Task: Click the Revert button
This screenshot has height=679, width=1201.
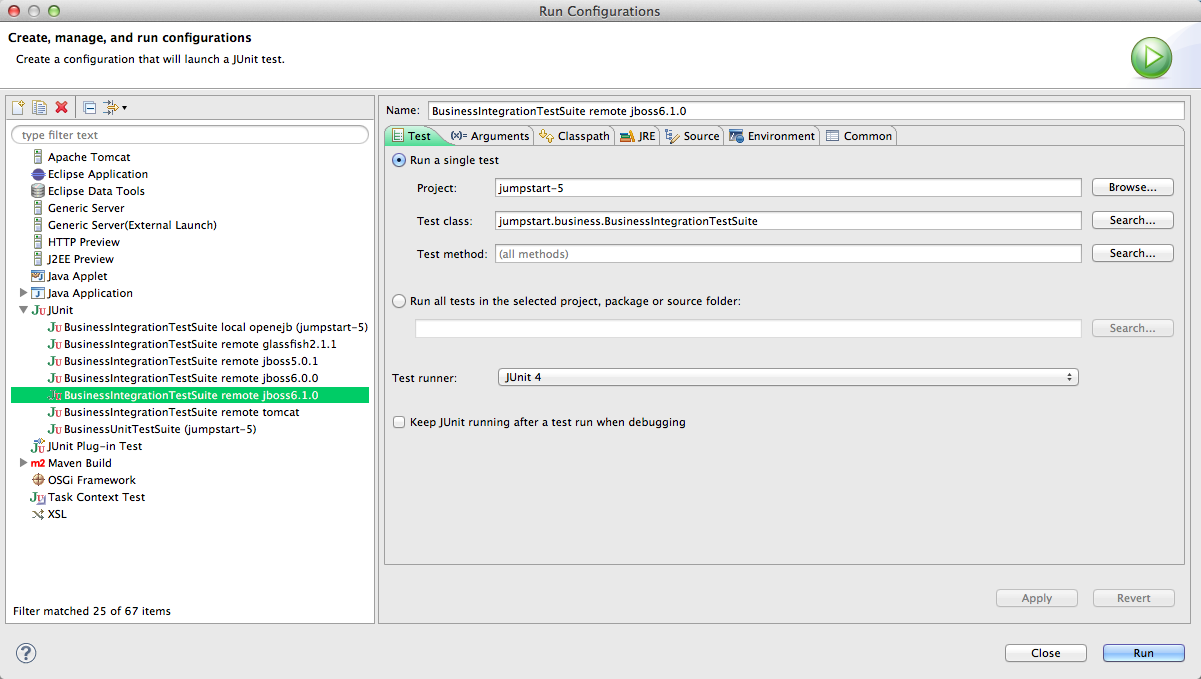Action: click(1134, 598)
